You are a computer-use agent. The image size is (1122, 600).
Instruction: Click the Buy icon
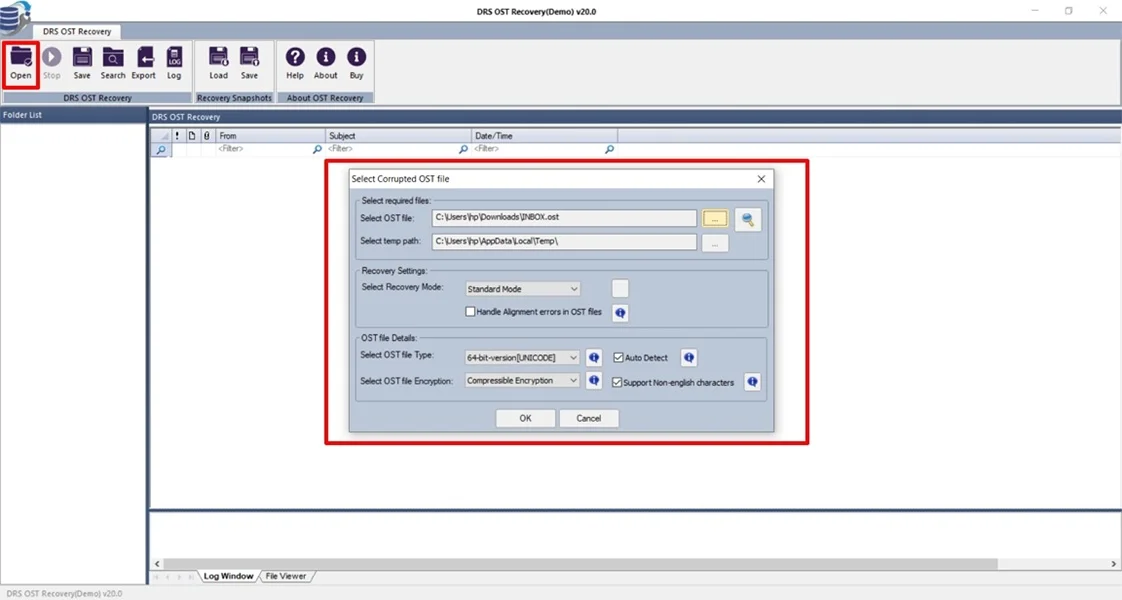pos(356,64)
